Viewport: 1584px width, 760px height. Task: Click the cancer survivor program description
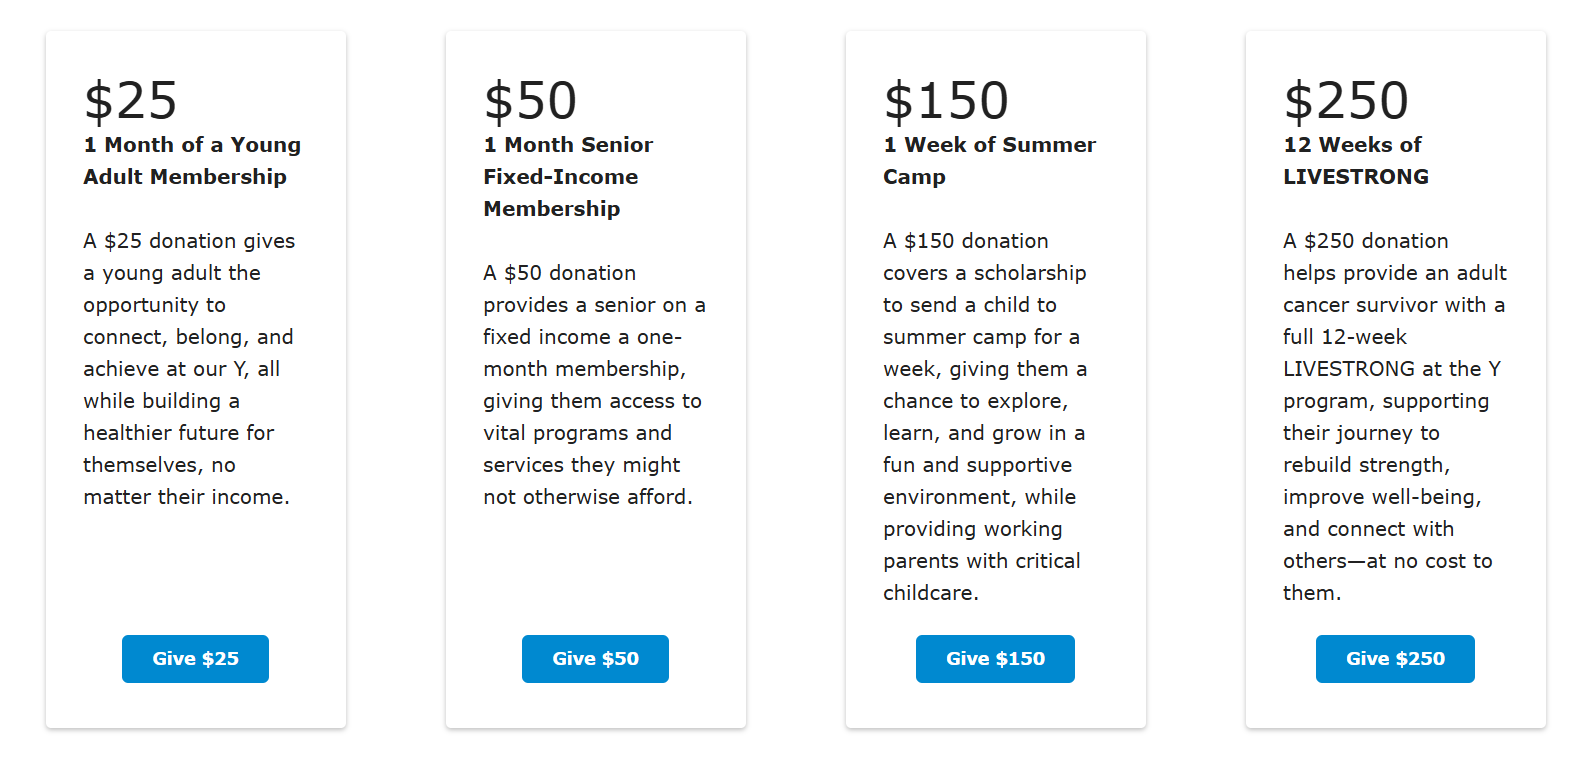coord(1394,417)
